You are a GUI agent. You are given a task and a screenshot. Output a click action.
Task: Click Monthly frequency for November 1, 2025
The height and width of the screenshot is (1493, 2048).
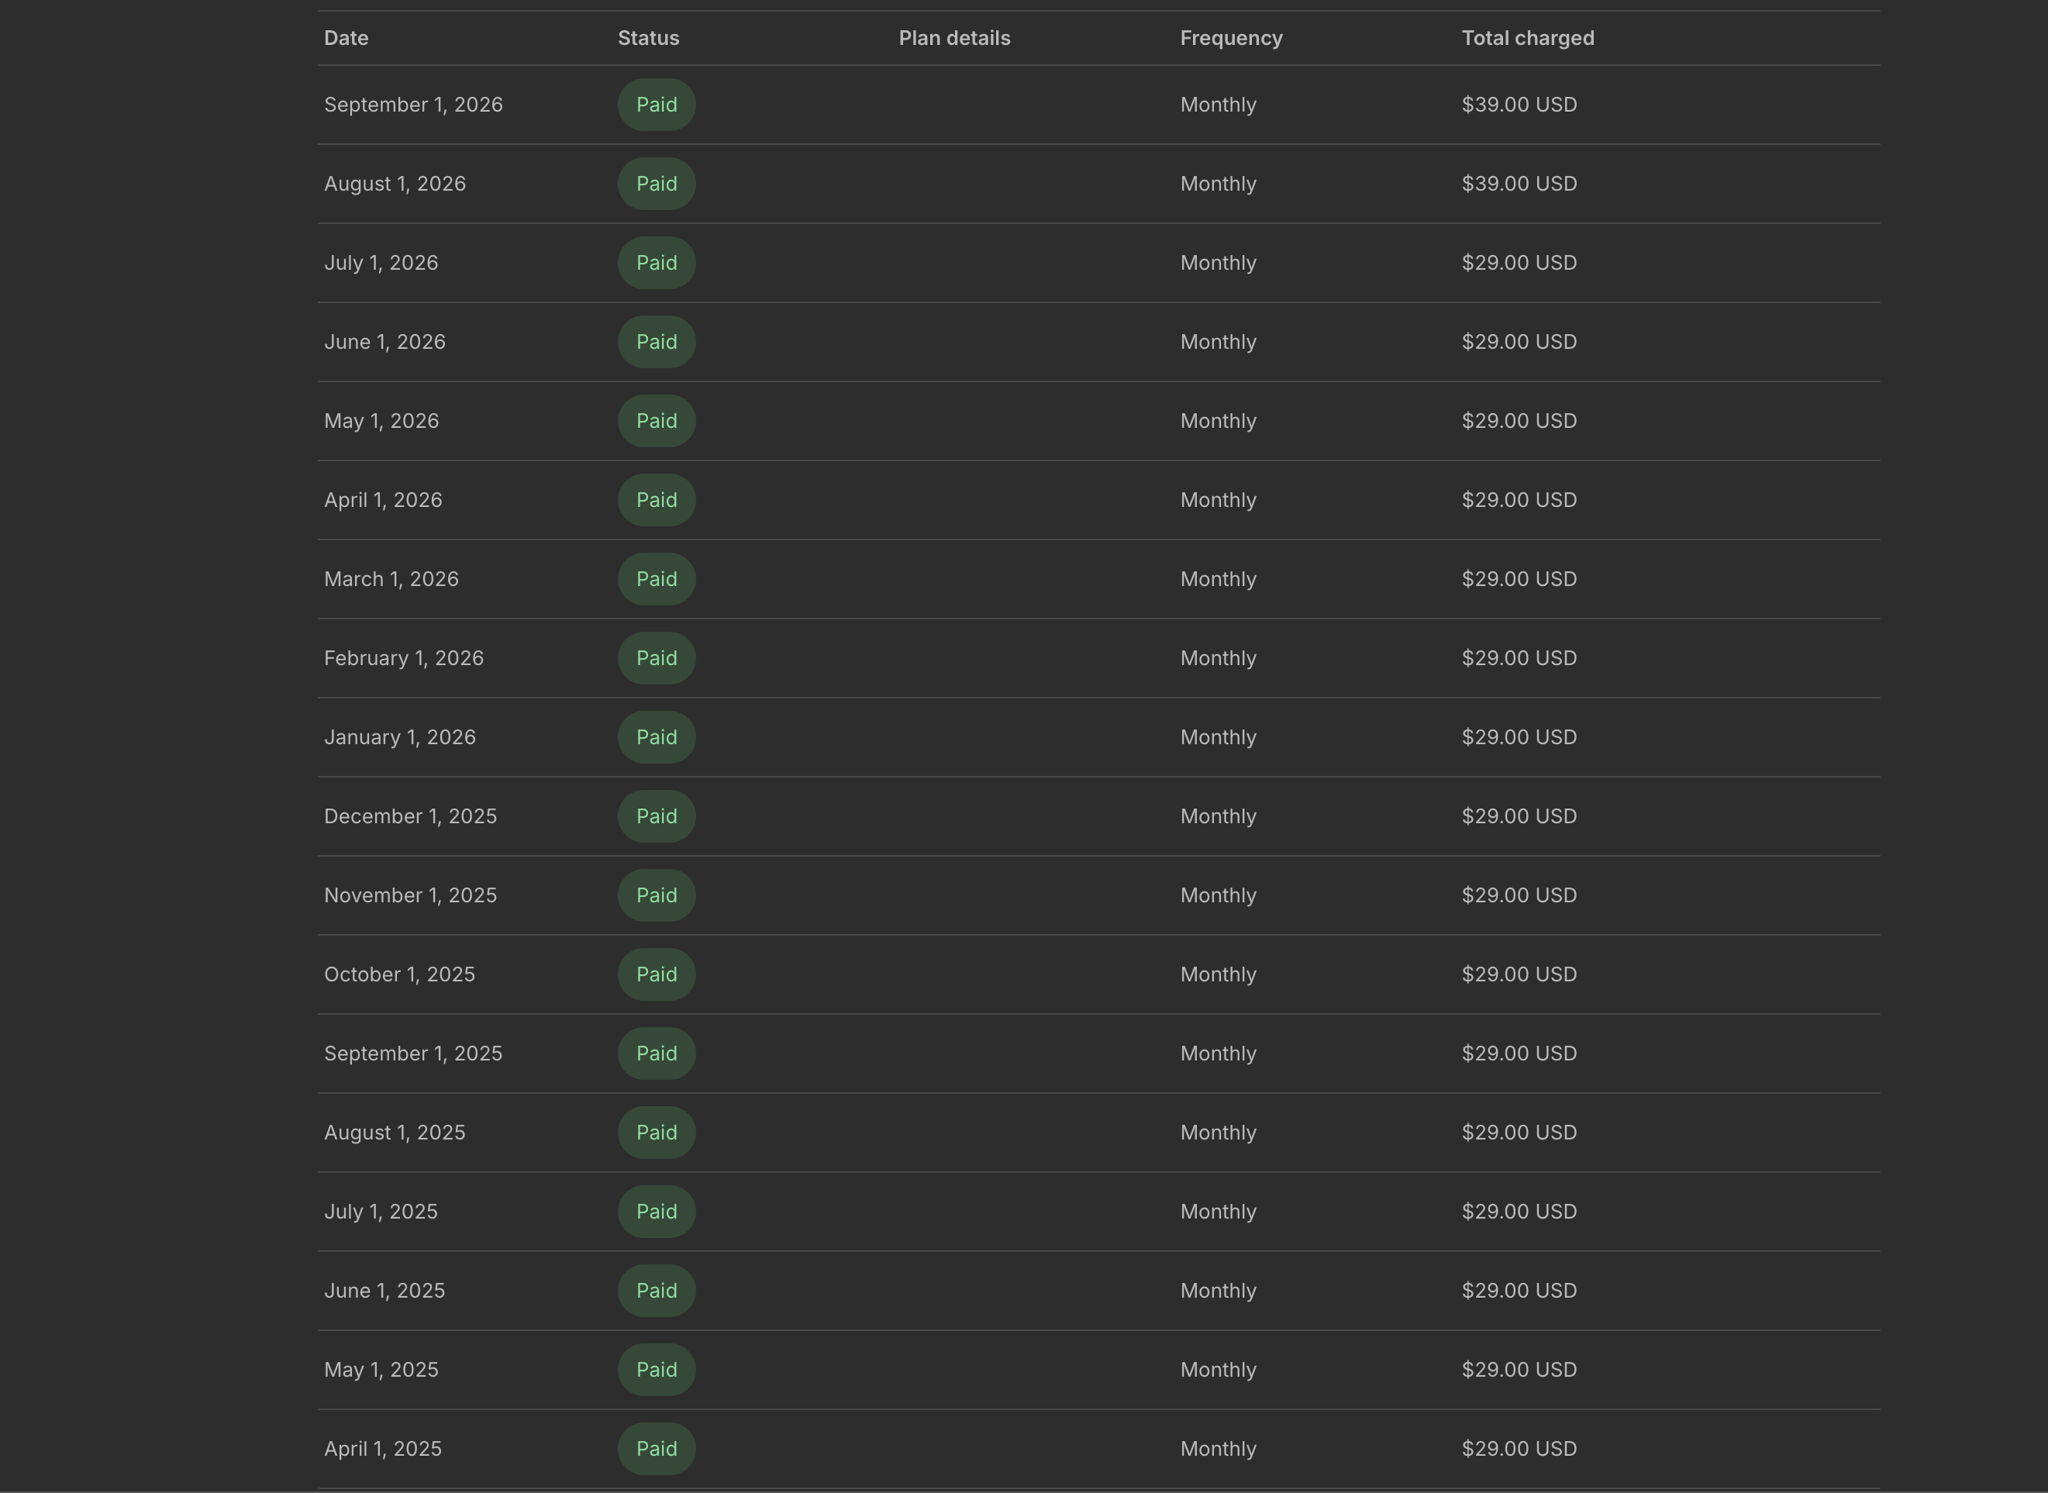click(x=1218, y=895)
